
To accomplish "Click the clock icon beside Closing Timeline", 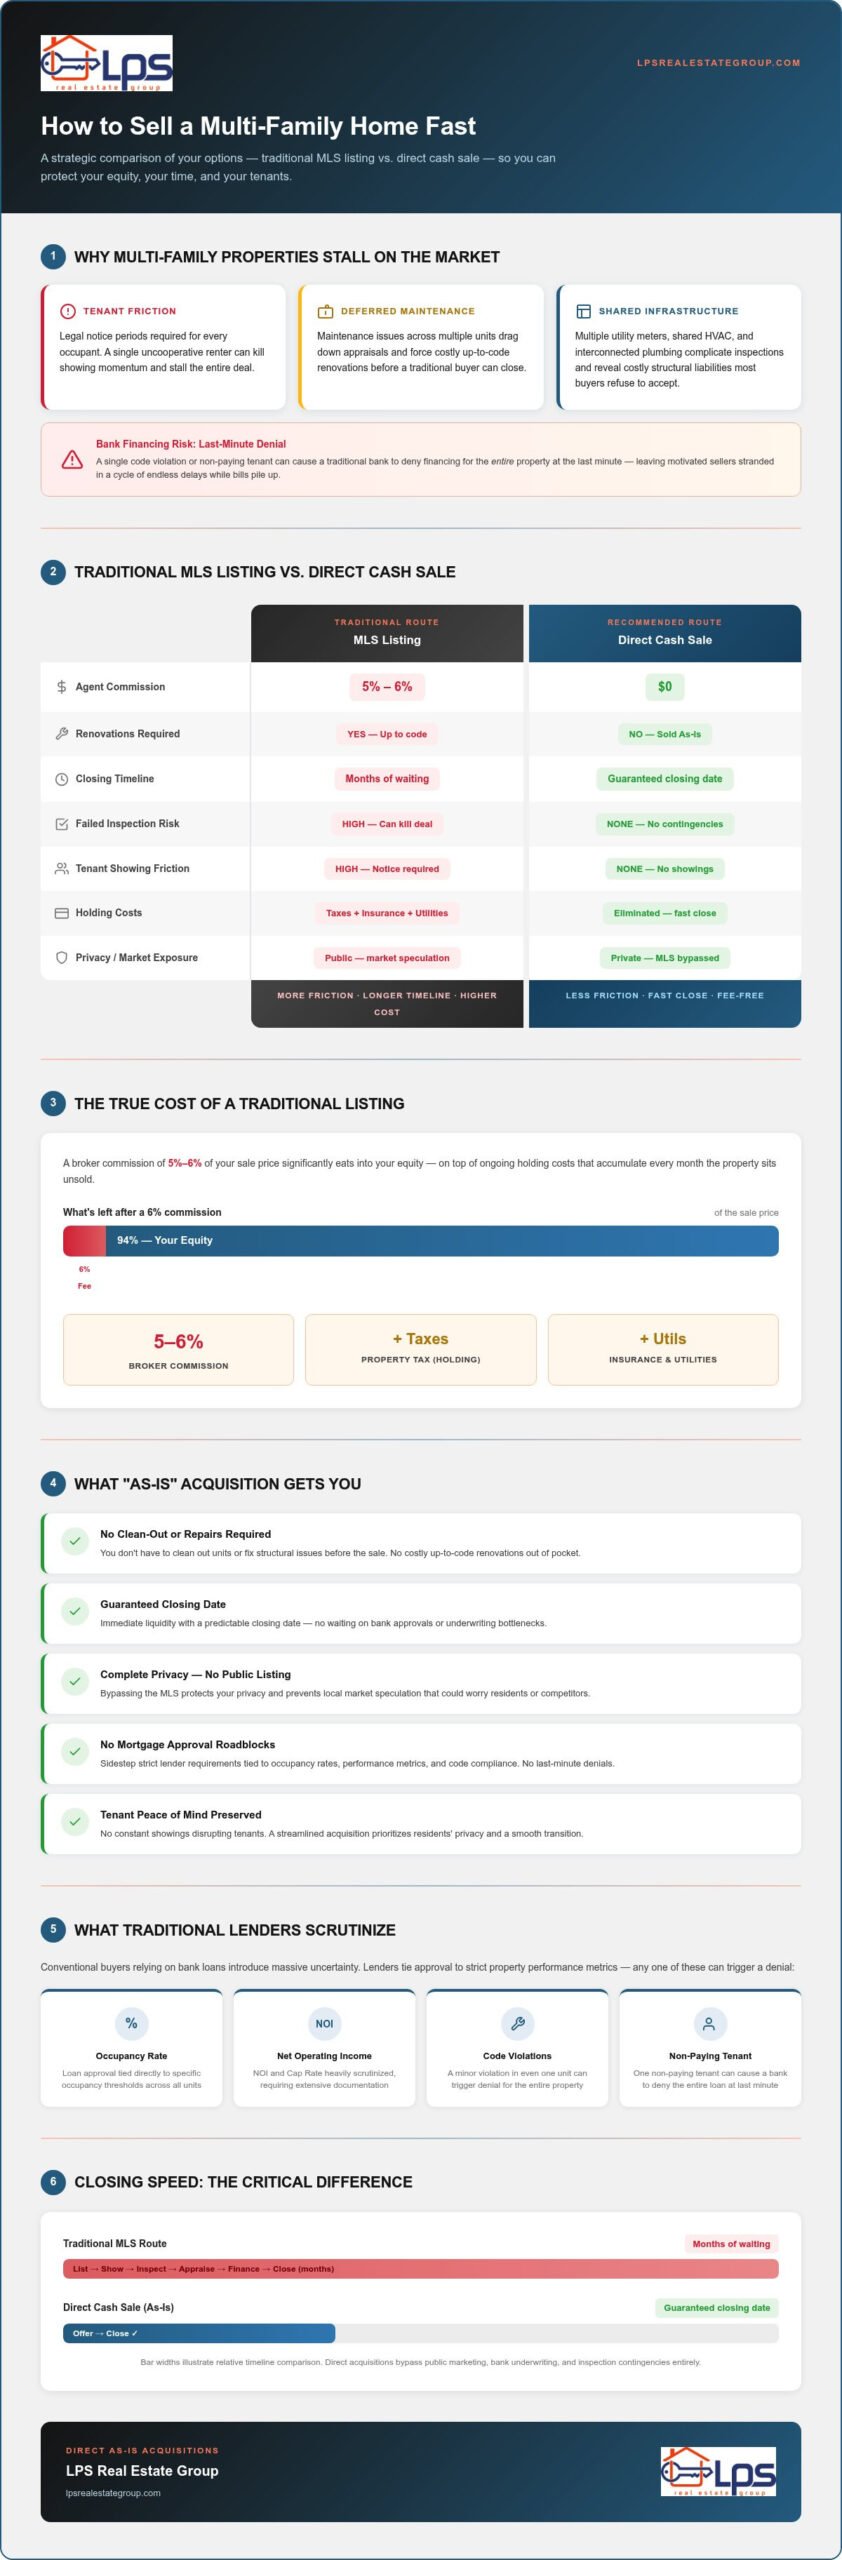I will point(62,779).
